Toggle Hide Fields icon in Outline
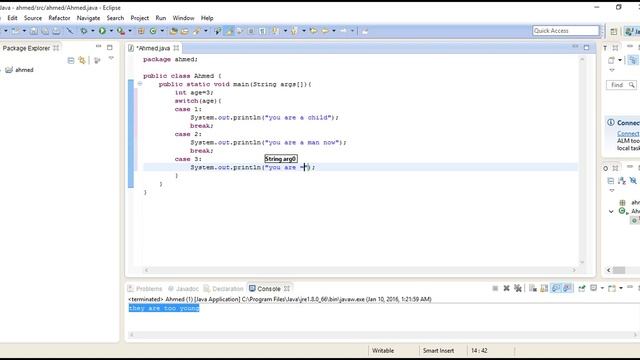The width and height of the screenshot is (640, 360). 633,180
